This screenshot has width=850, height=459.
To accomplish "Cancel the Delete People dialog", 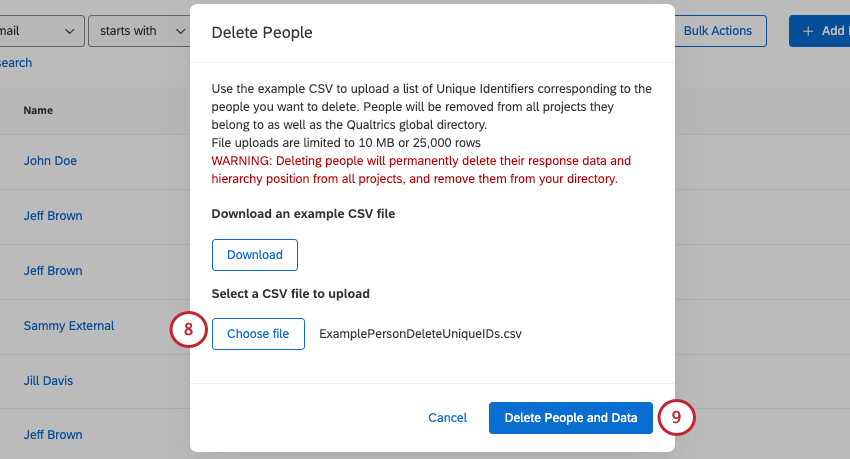I will coord(447,418).
